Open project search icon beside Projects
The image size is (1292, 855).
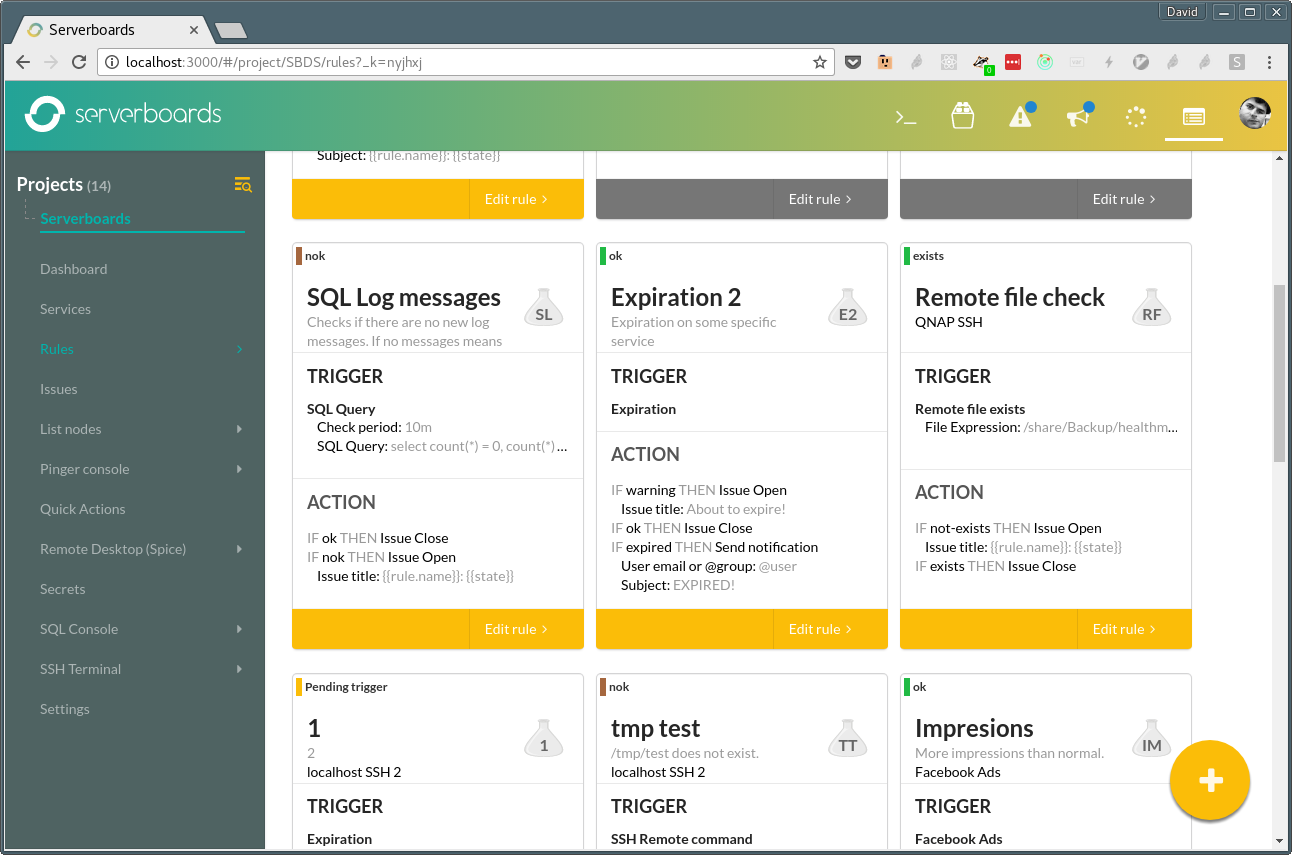tap(243, 184)
